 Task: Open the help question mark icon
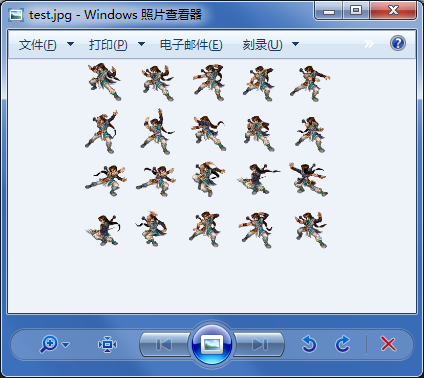pos(398,43)
